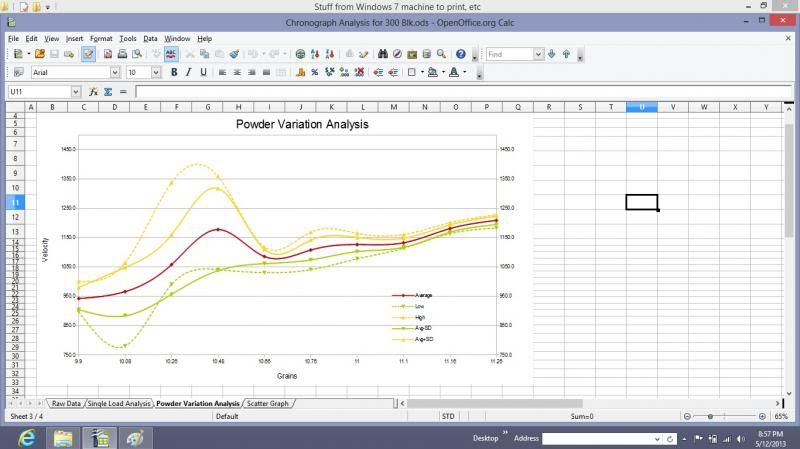Click the Internet Explorer taskbar icon
The image size is (800, 449).
[27, 438]
